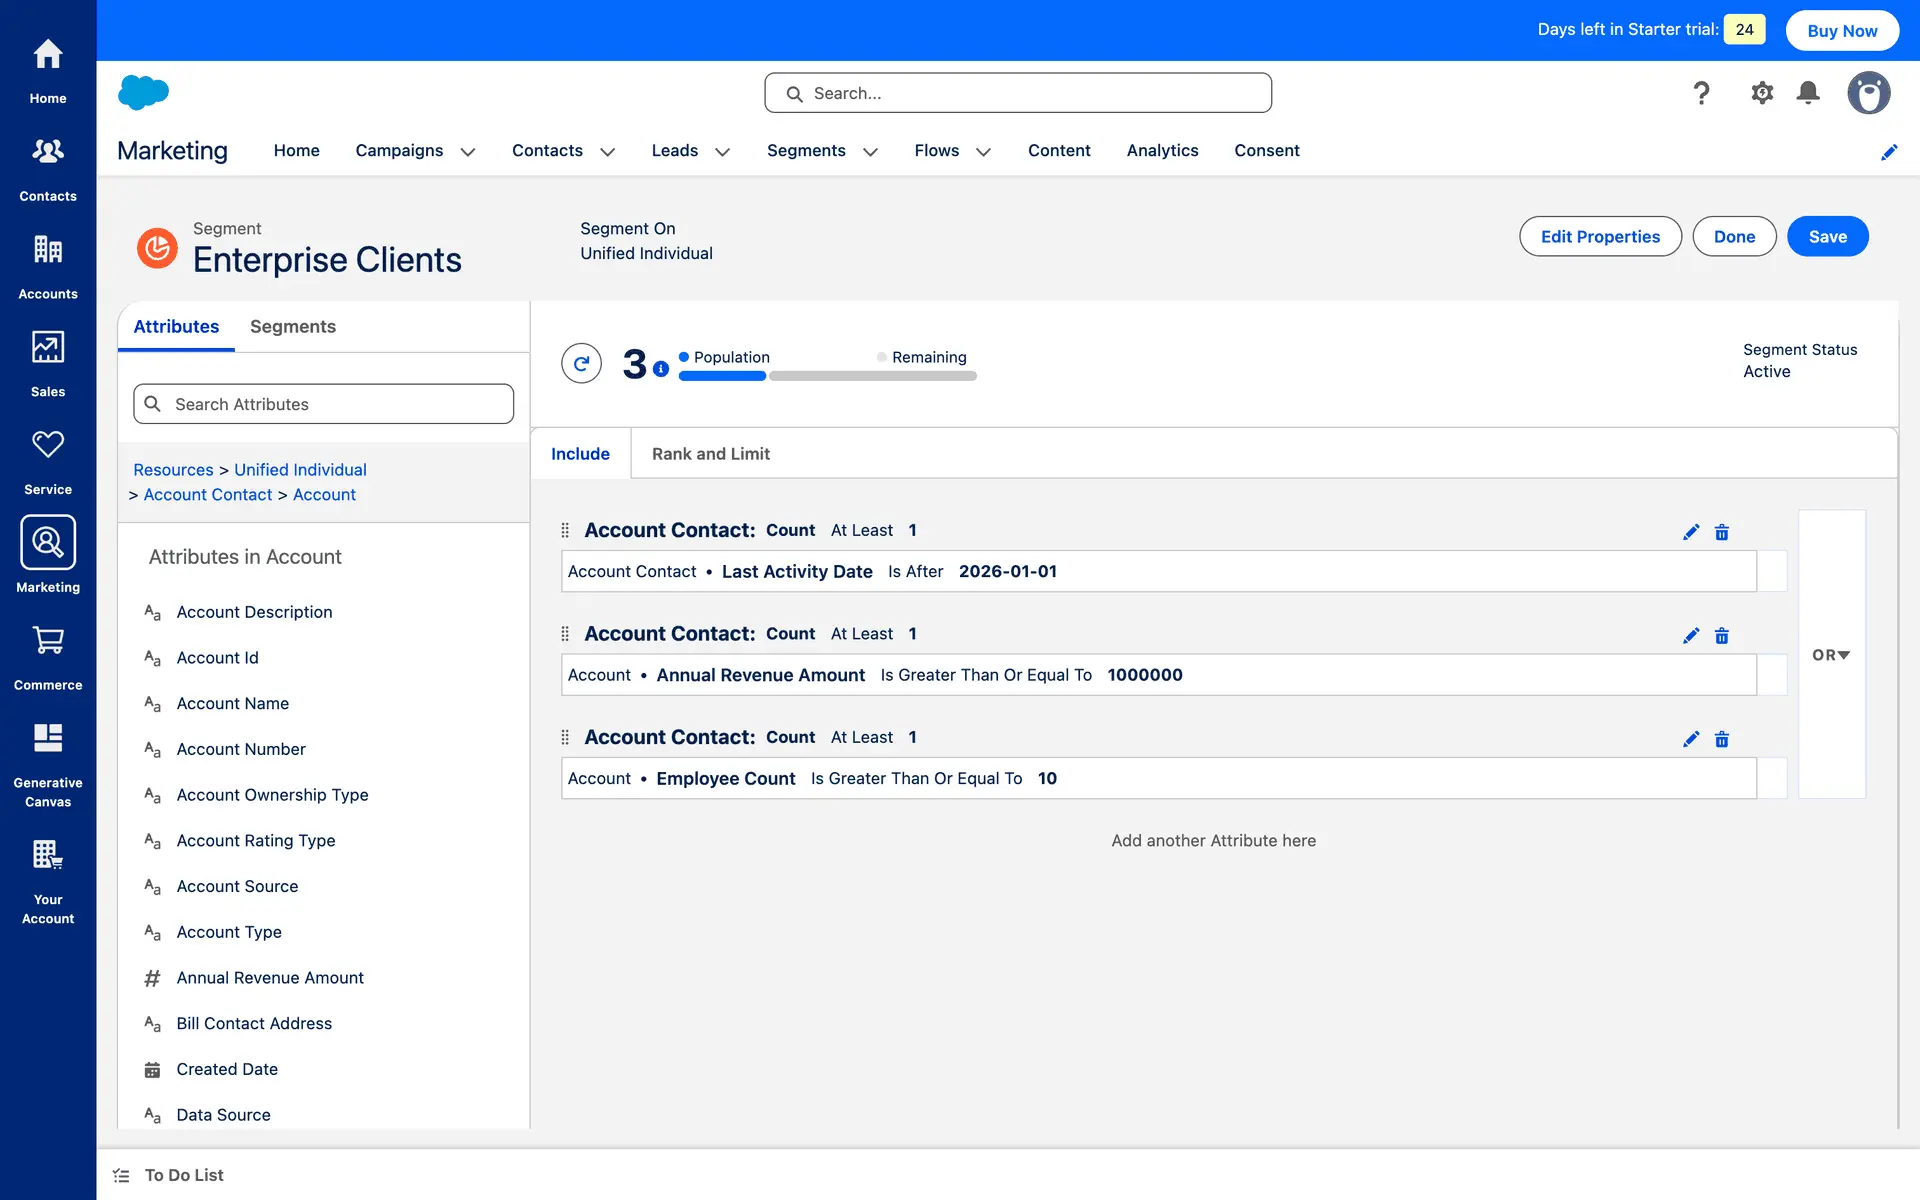Viewport: 1920px width, 1200px height.
Task: Expand the Campaigns menu chevron
Action: pyautogui.click(x=467, y=152)
